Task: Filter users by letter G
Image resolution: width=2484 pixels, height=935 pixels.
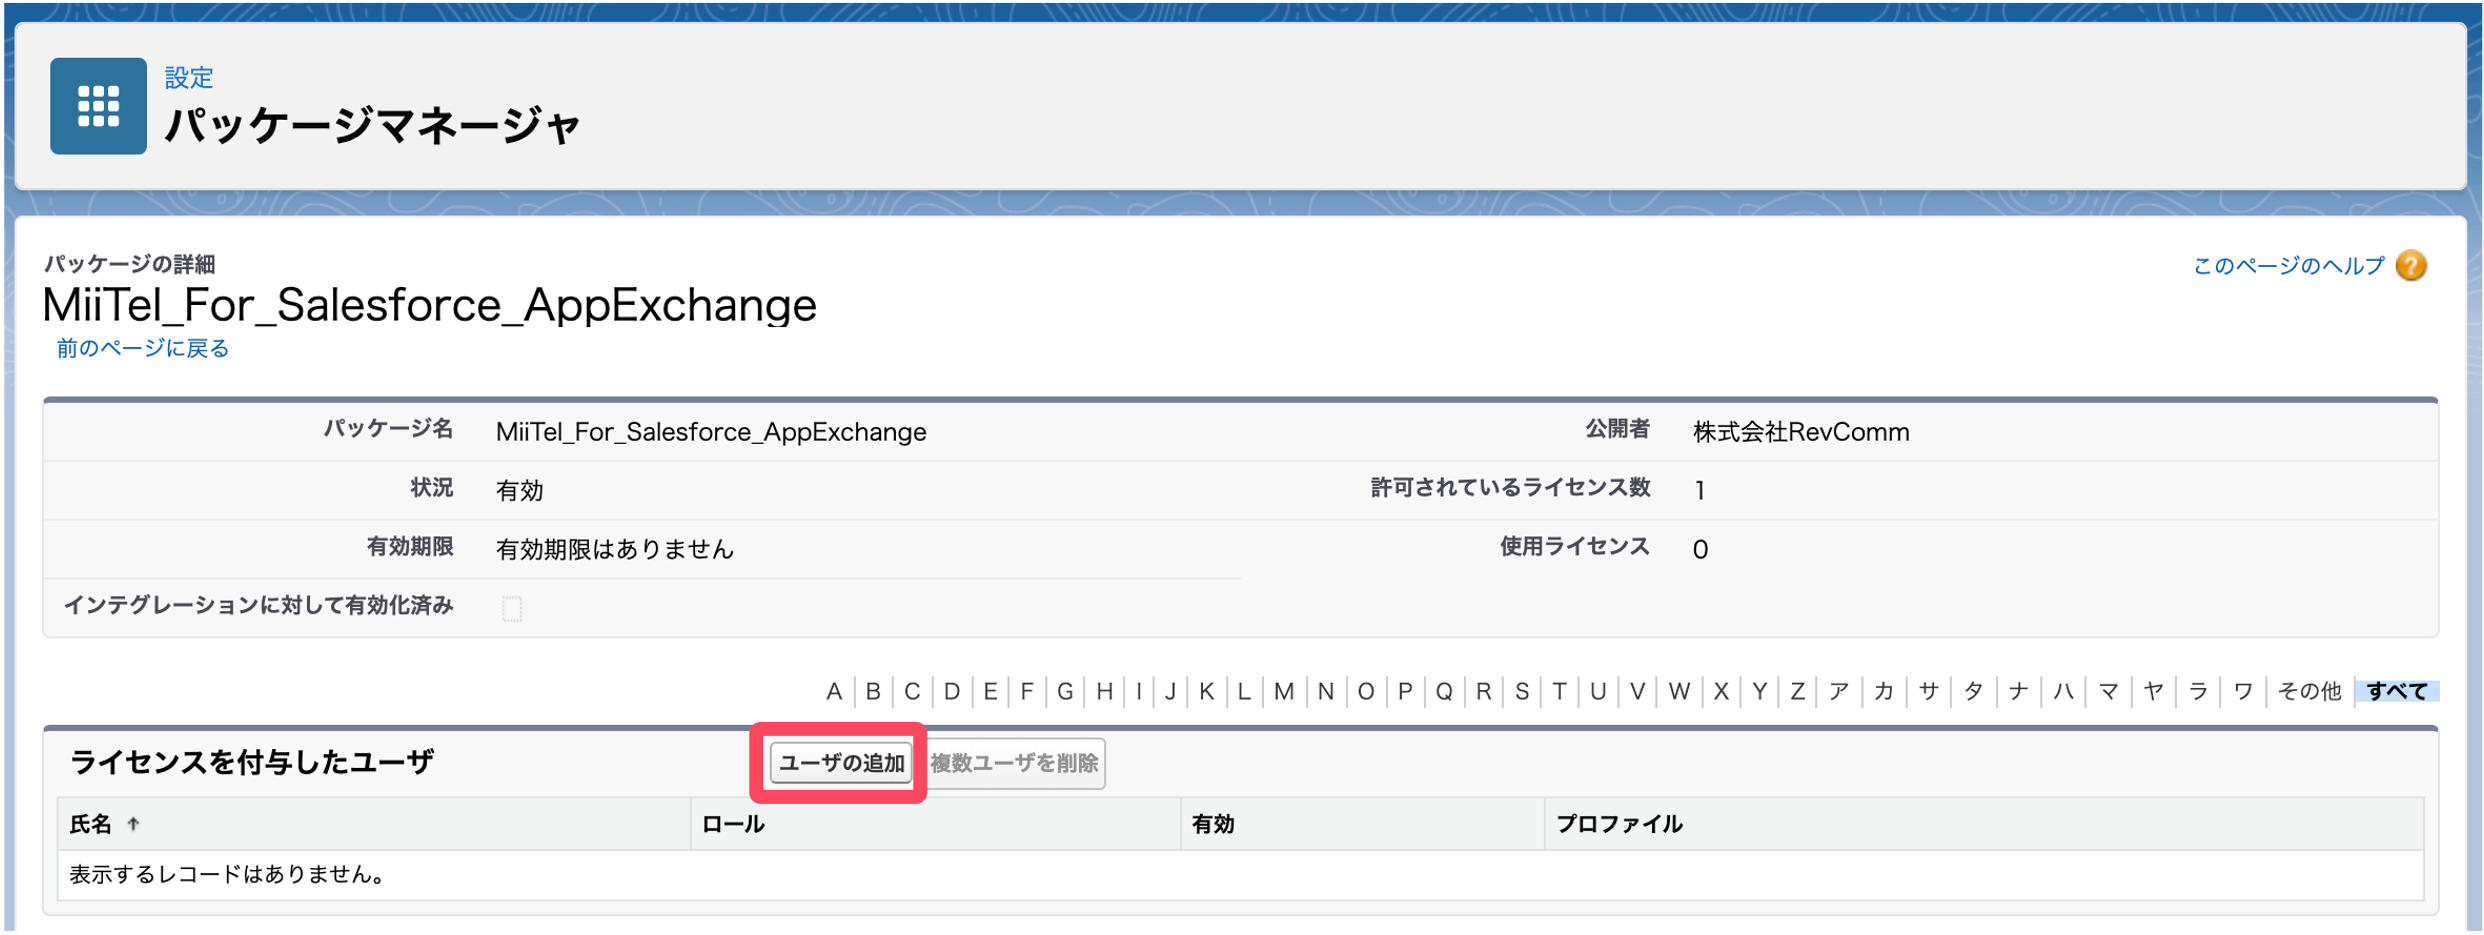Action: pyautogui.click(x=1065, y=691)
